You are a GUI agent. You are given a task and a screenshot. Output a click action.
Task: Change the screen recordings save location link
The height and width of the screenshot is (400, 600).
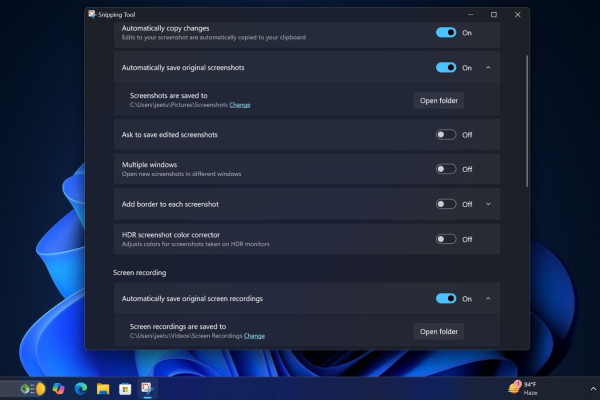click(254, 336)
